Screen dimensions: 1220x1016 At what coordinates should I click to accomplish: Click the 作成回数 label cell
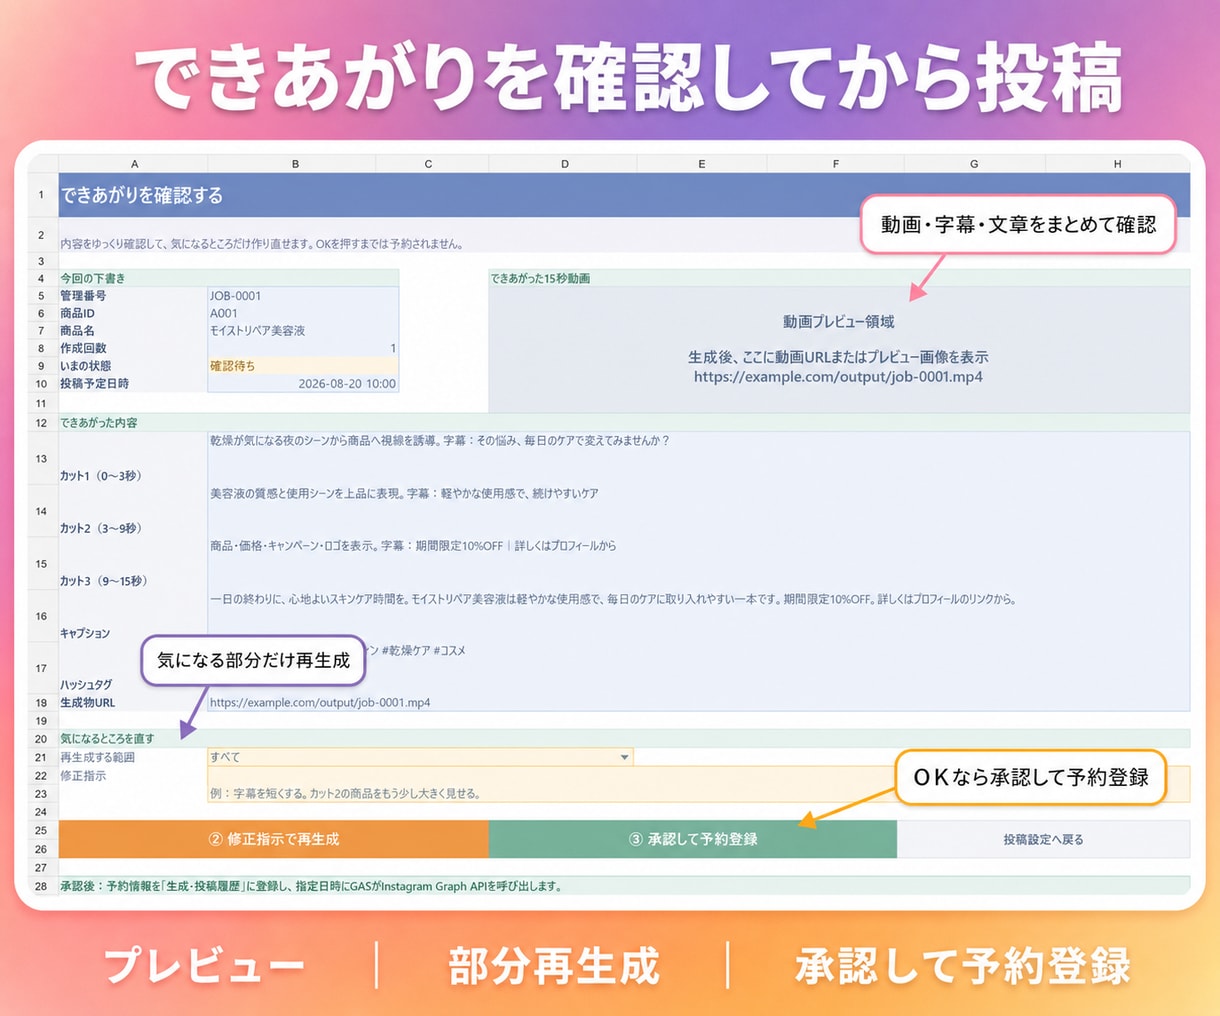click(x=133, y=348)
